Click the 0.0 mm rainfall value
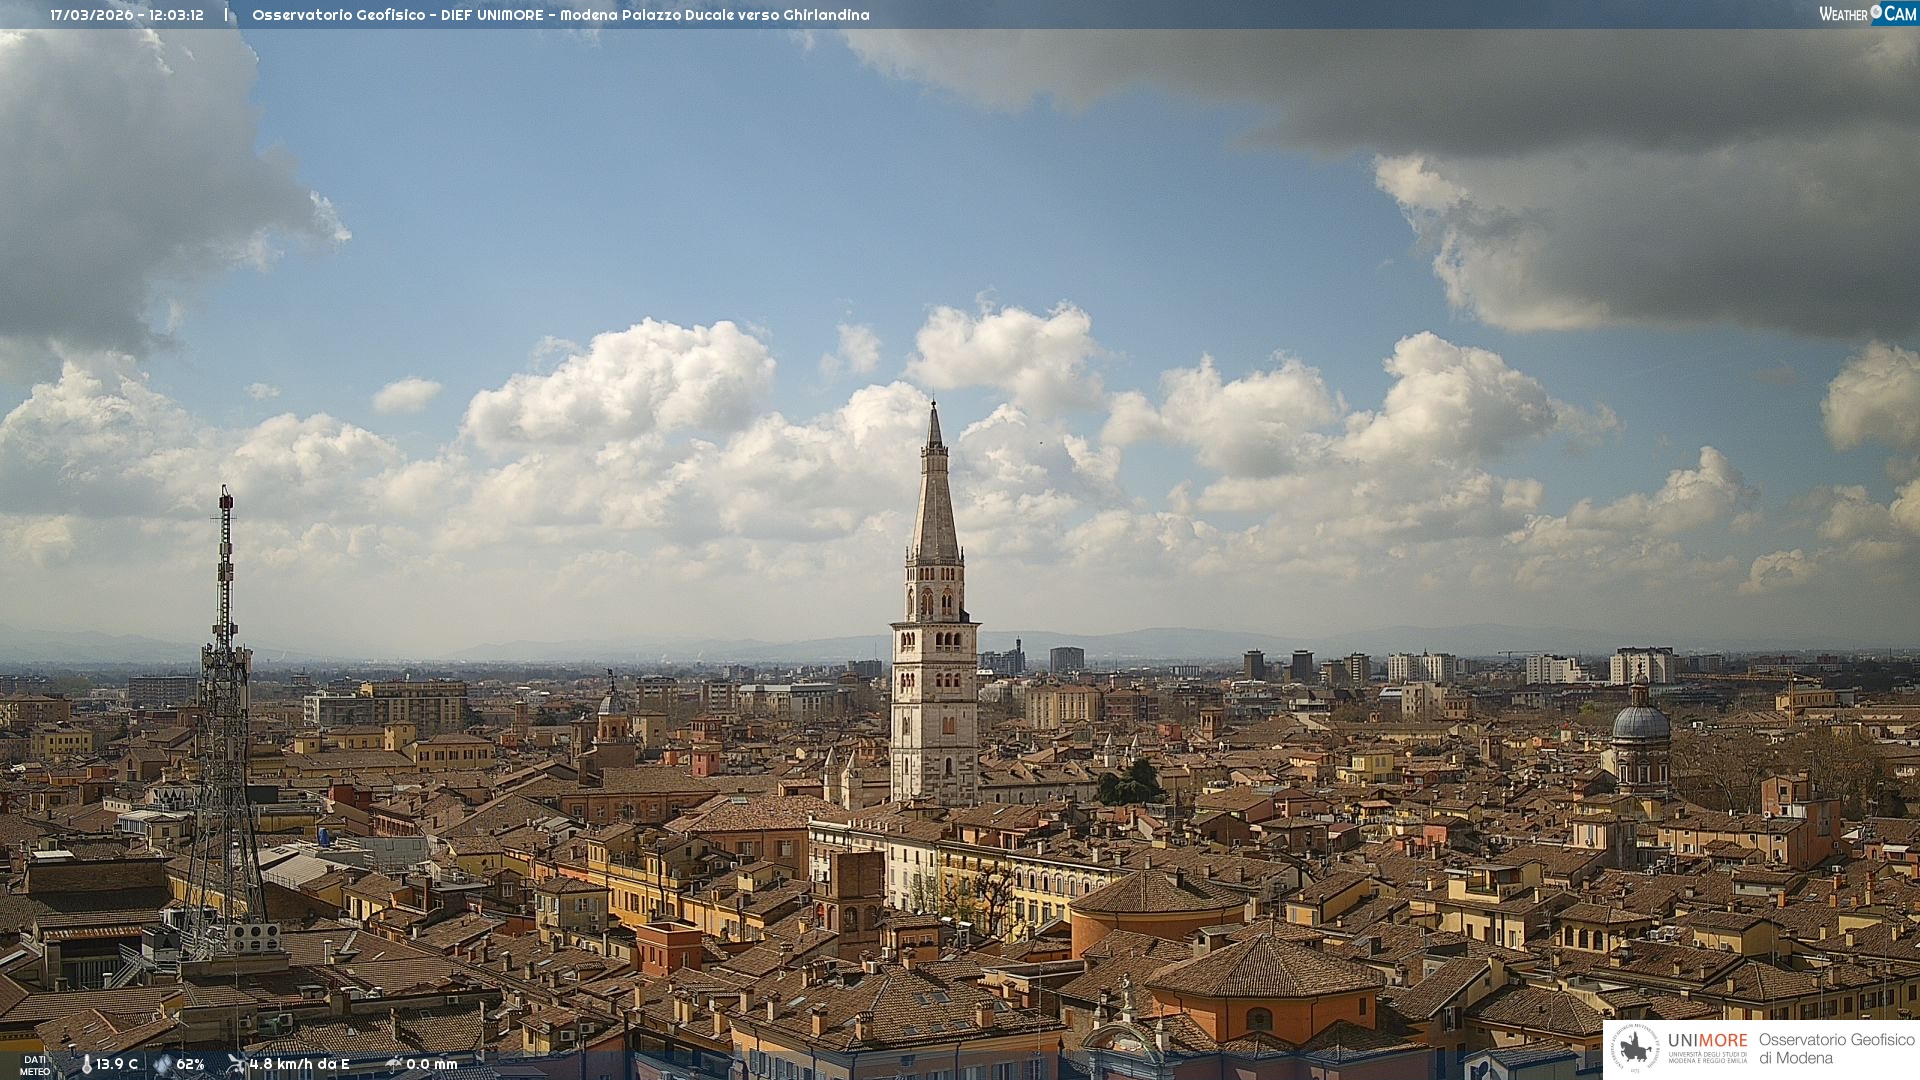The width and height of the screenshot is (1920, 1080). 432,1064
